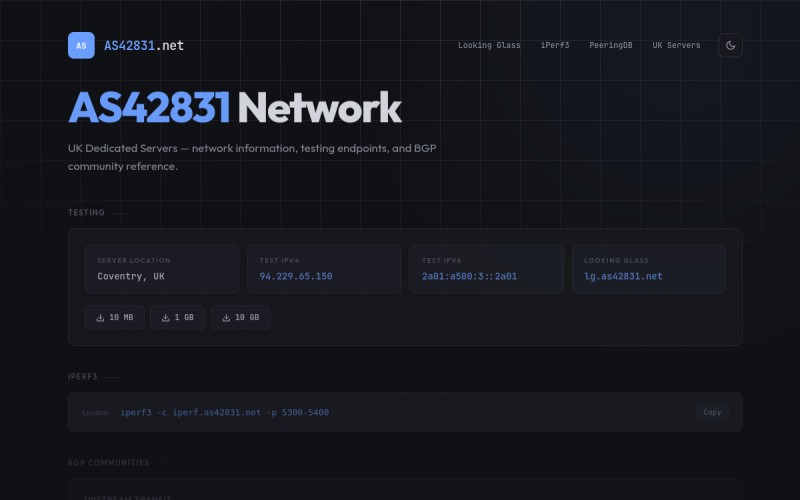Click the TEST IPV4 card label
Image resolution: width=800 pixels, height=500 pixels.
click(279, 260)
